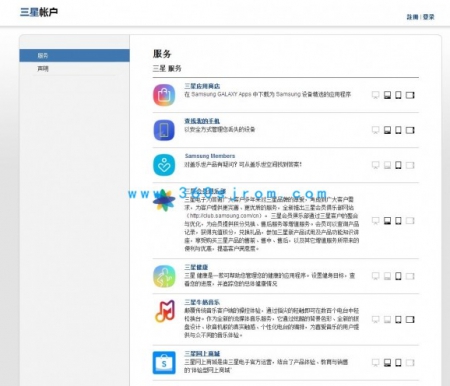Click TV device icon in 查找我的手机 row
Viewport: 450px width, 386px height.
coord(376,130)
